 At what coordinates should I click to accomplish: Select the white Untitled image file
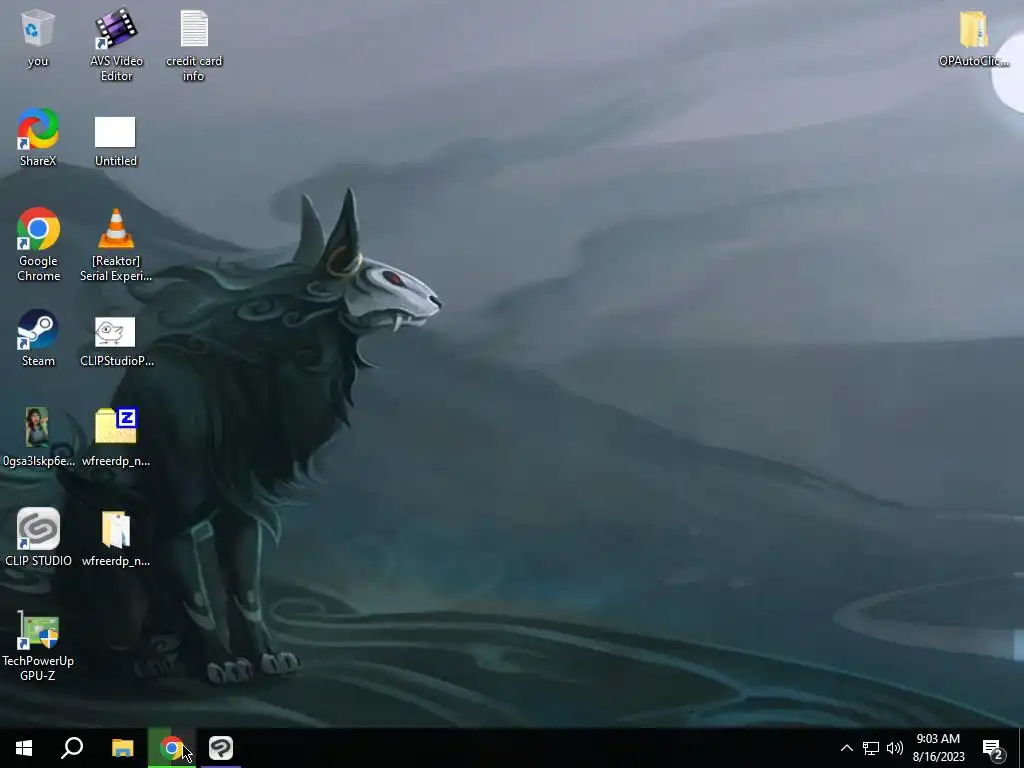116,140
